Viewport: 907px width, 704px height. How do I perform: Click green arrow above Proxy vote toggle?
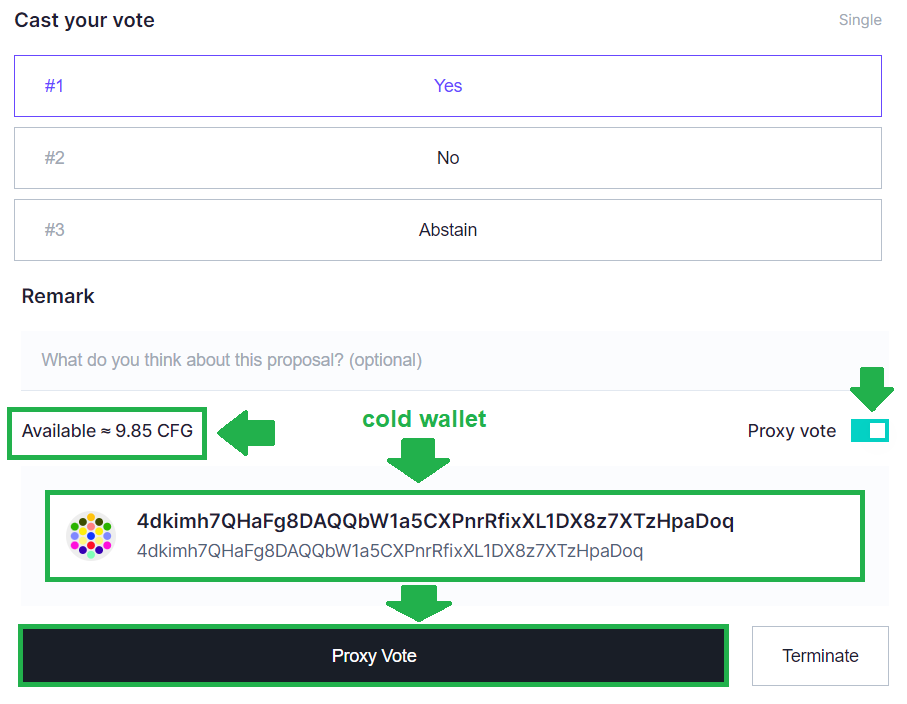871,389
